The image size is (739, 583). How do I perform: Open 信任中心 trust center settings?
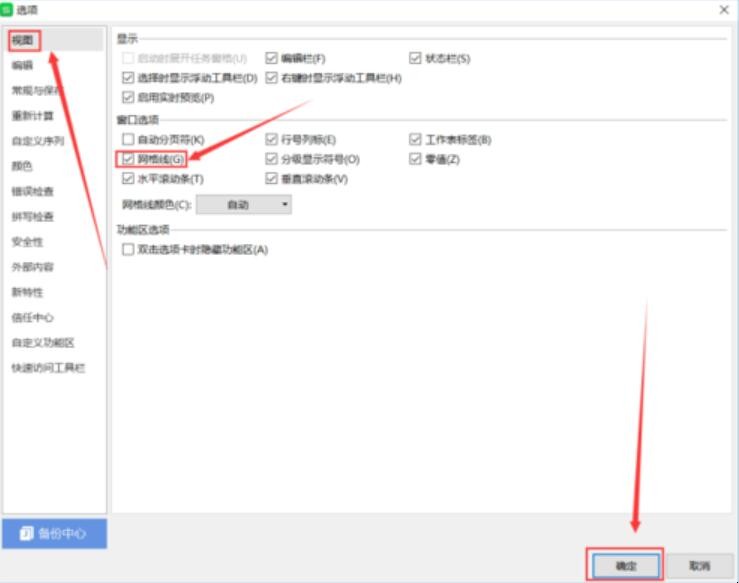(x=33, y=317)
